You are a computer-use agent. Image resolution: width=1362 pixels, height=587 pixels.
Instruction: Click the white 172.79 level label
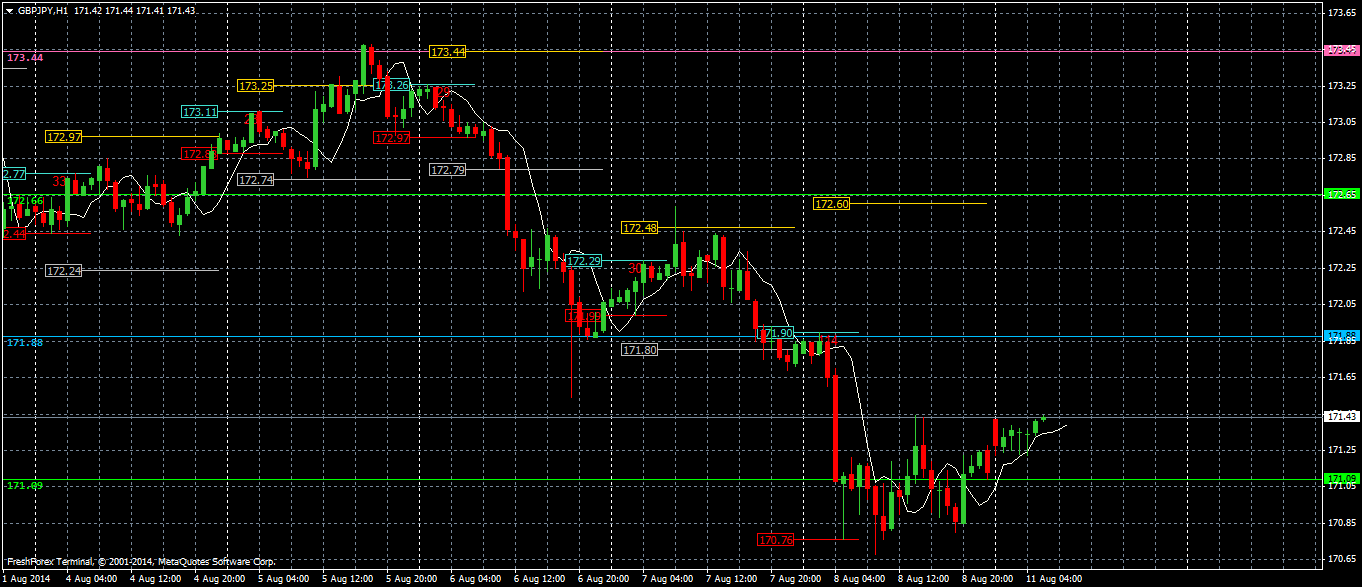pos(447,170)
